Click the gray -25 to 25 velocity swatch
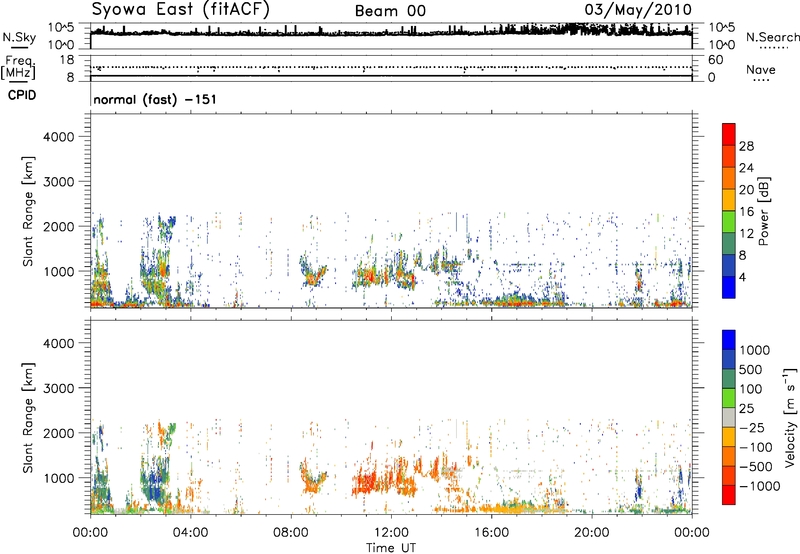The image size is (800, 554). click(729, 417)
